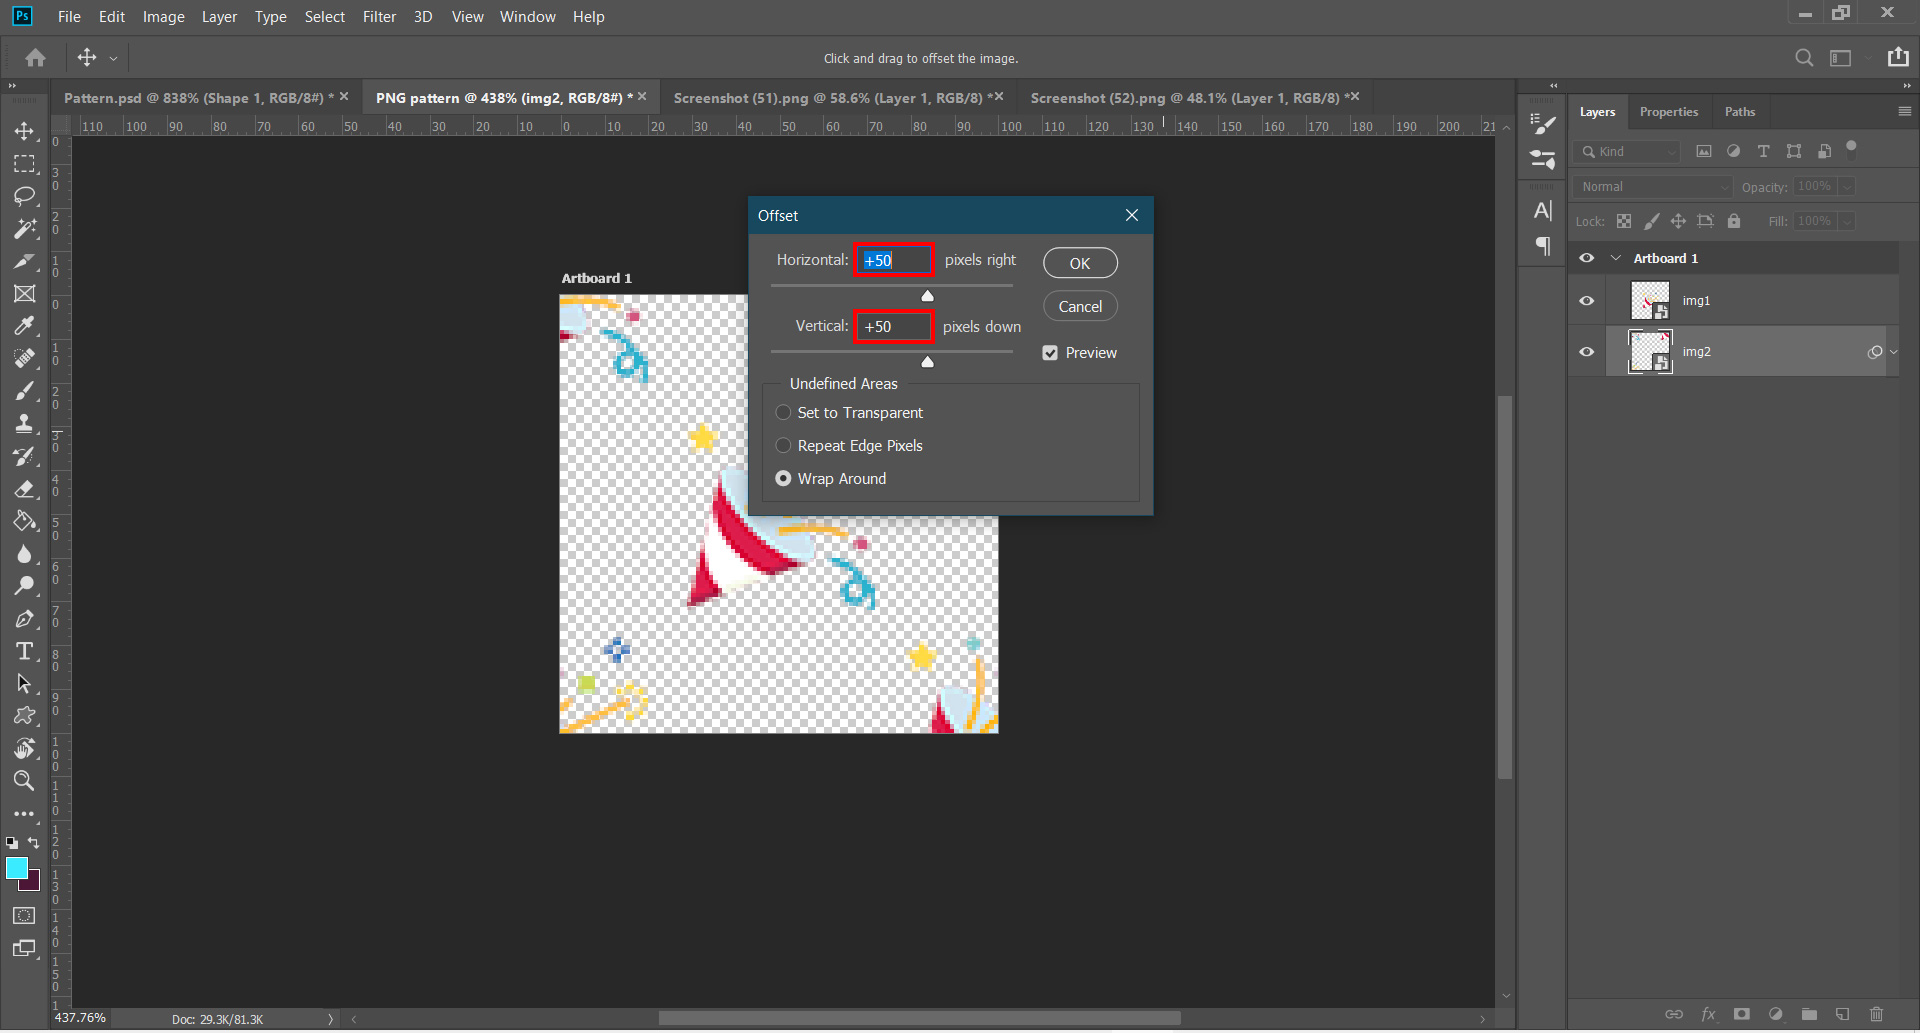Select the Lasso tool
1920x1033 pixels.
click(24, 196)
